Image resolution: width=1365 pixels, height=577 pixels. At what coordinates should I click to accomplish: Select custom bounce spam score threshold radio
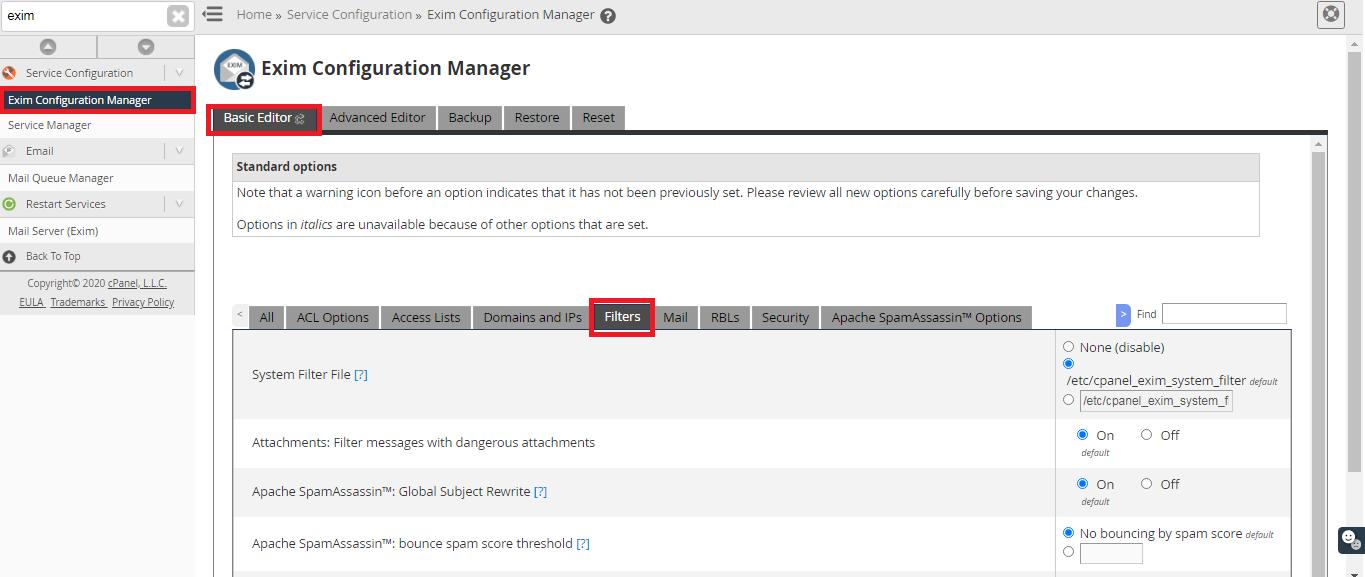point(1068,552)
